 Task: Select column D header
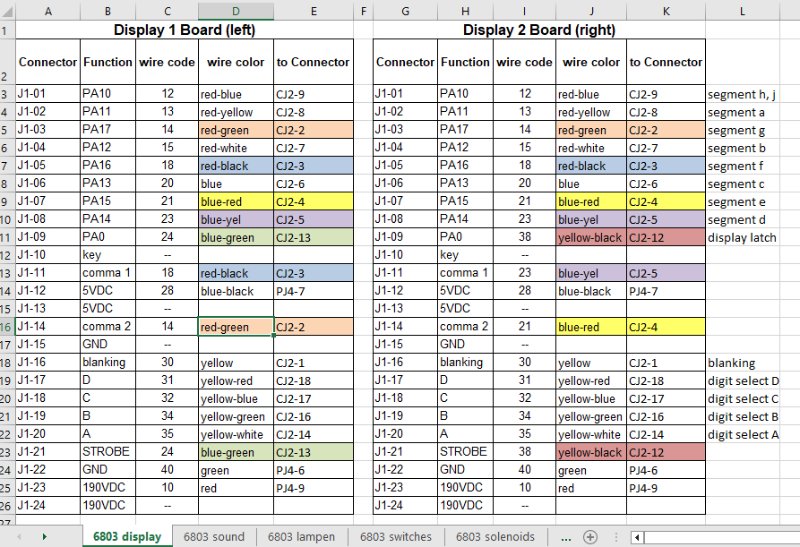(235, 11)
